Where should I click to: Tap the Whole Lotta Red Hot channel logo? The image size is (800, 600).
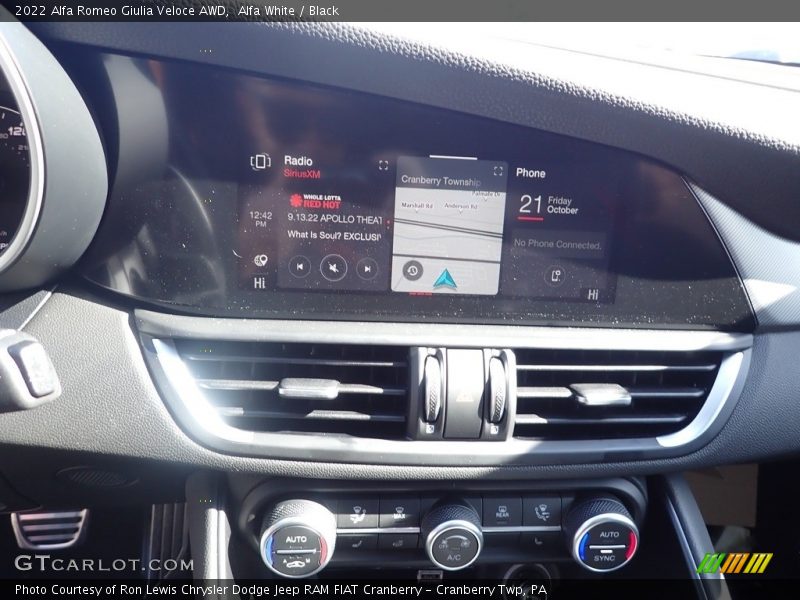314,201
